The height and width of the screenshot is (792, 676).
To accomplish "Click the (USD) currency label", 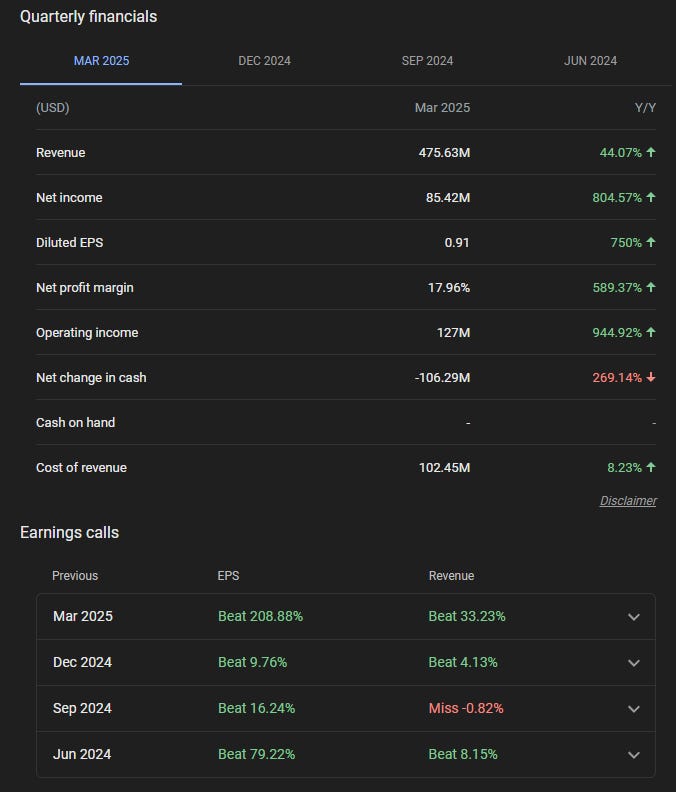I will (x=53, y=108).
